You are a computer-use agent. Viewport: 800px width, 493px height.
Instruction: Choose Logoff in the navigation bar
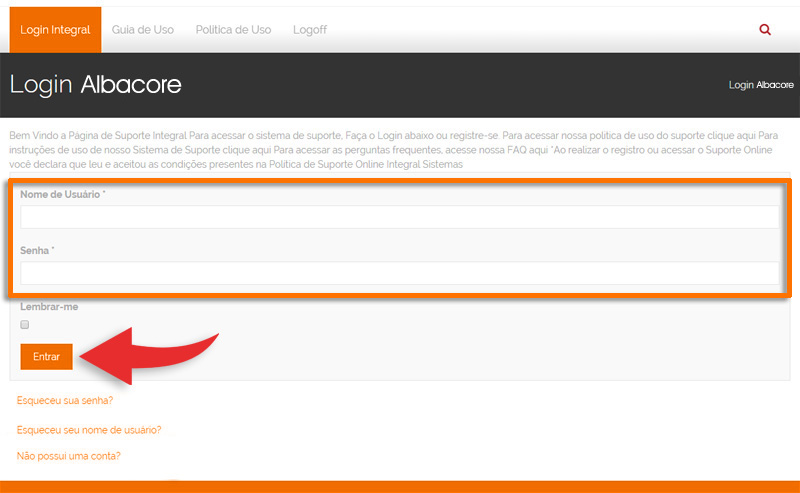[x=310, y=30]
